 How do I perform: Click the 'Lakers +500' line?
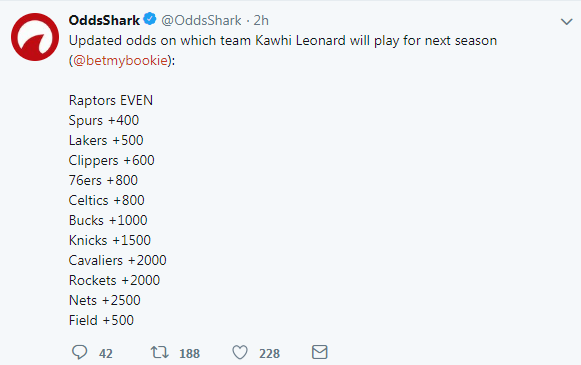[x=106, y=140]
